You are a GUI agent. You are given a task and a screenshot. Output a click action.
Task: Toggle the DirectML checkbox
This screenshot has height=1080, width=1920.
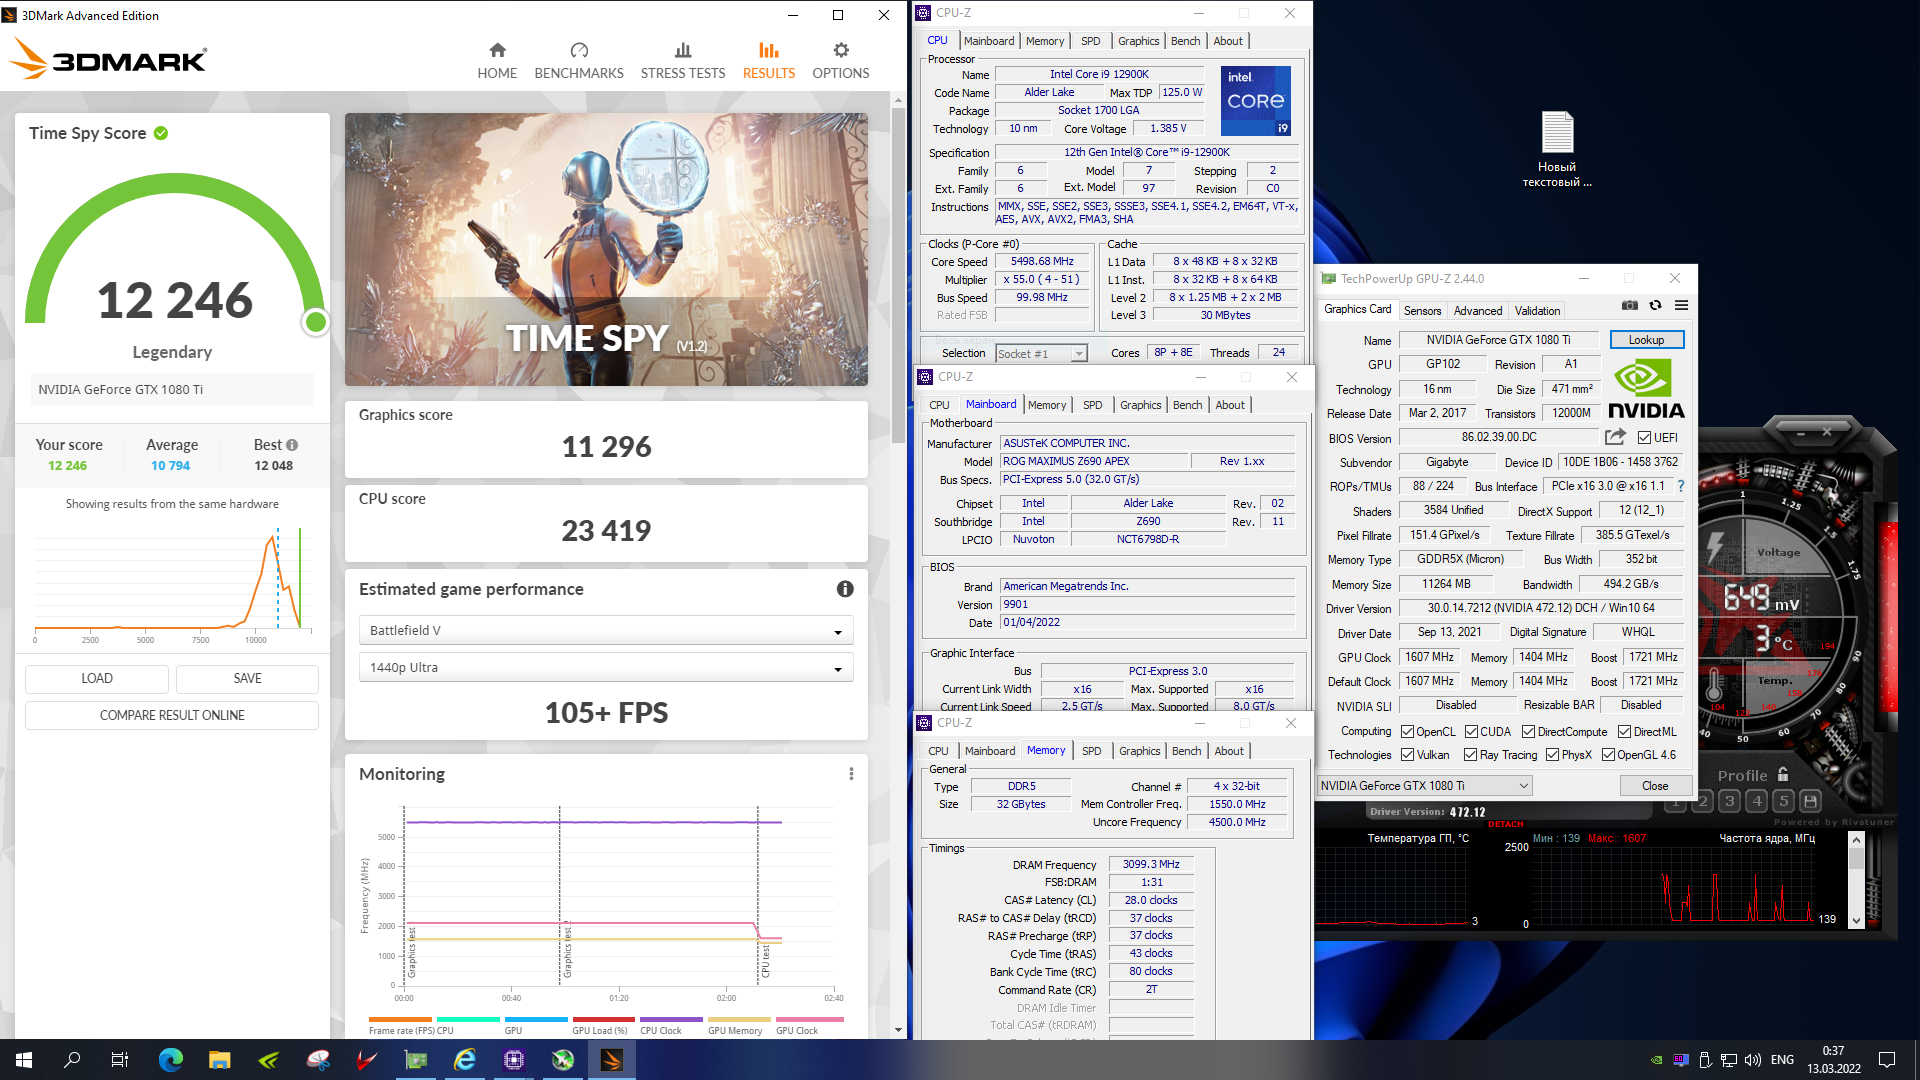1624,732
